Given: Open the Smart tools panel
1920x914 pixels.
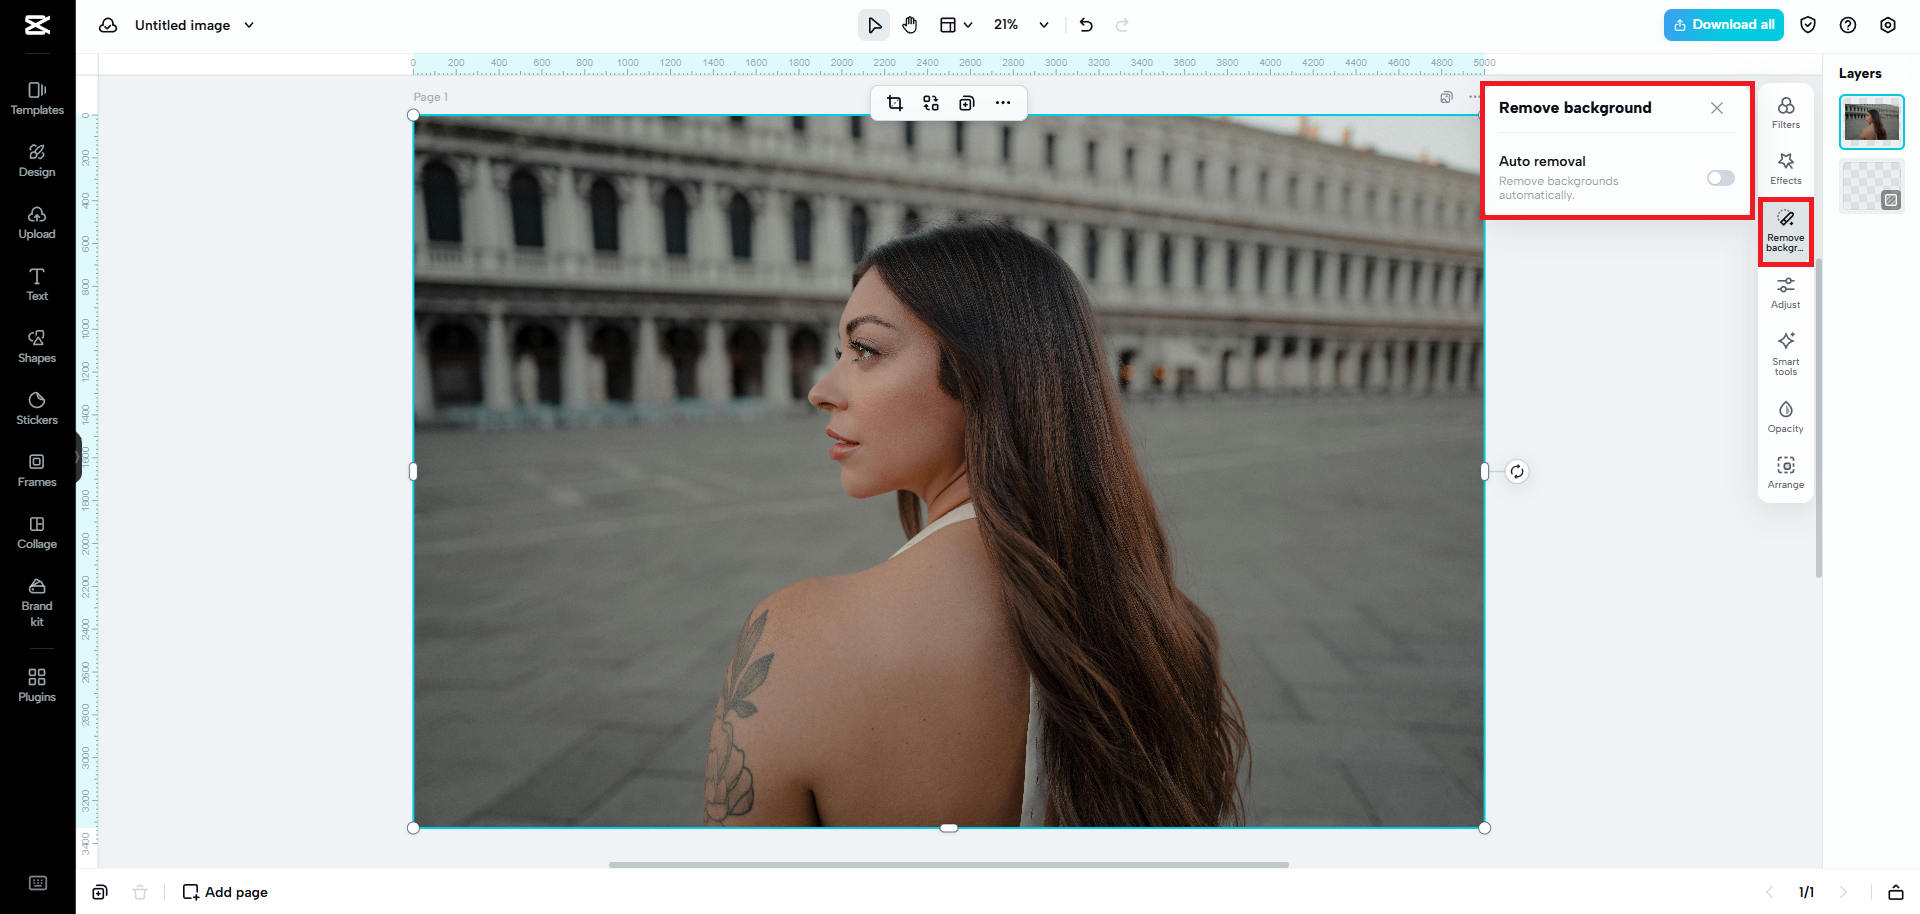Looking at the screenshot, I should tap(1785, 353).
